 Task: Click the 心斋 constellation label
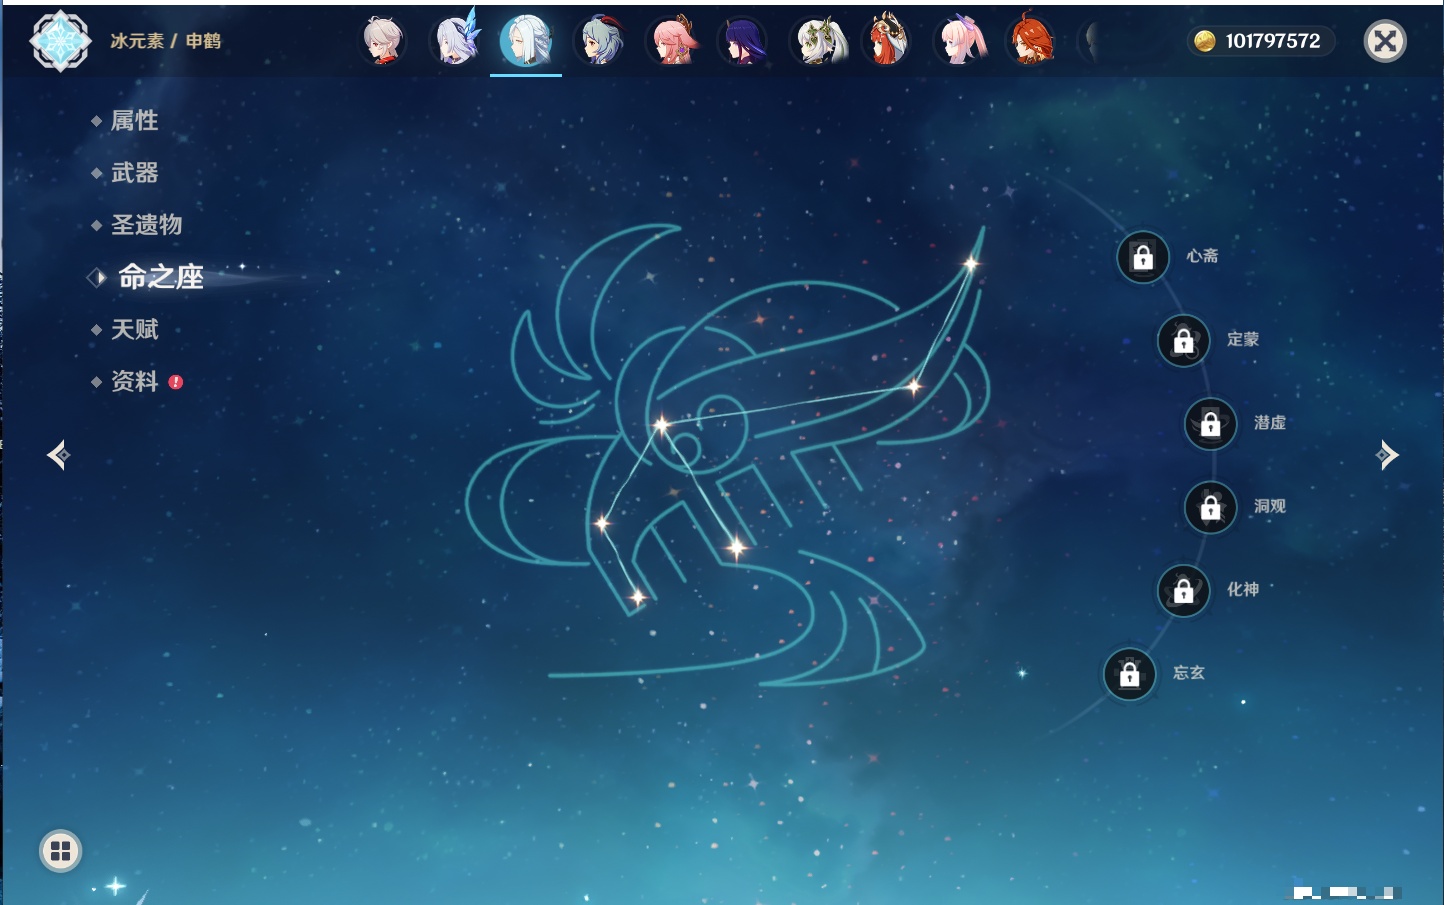[1202, 256]
